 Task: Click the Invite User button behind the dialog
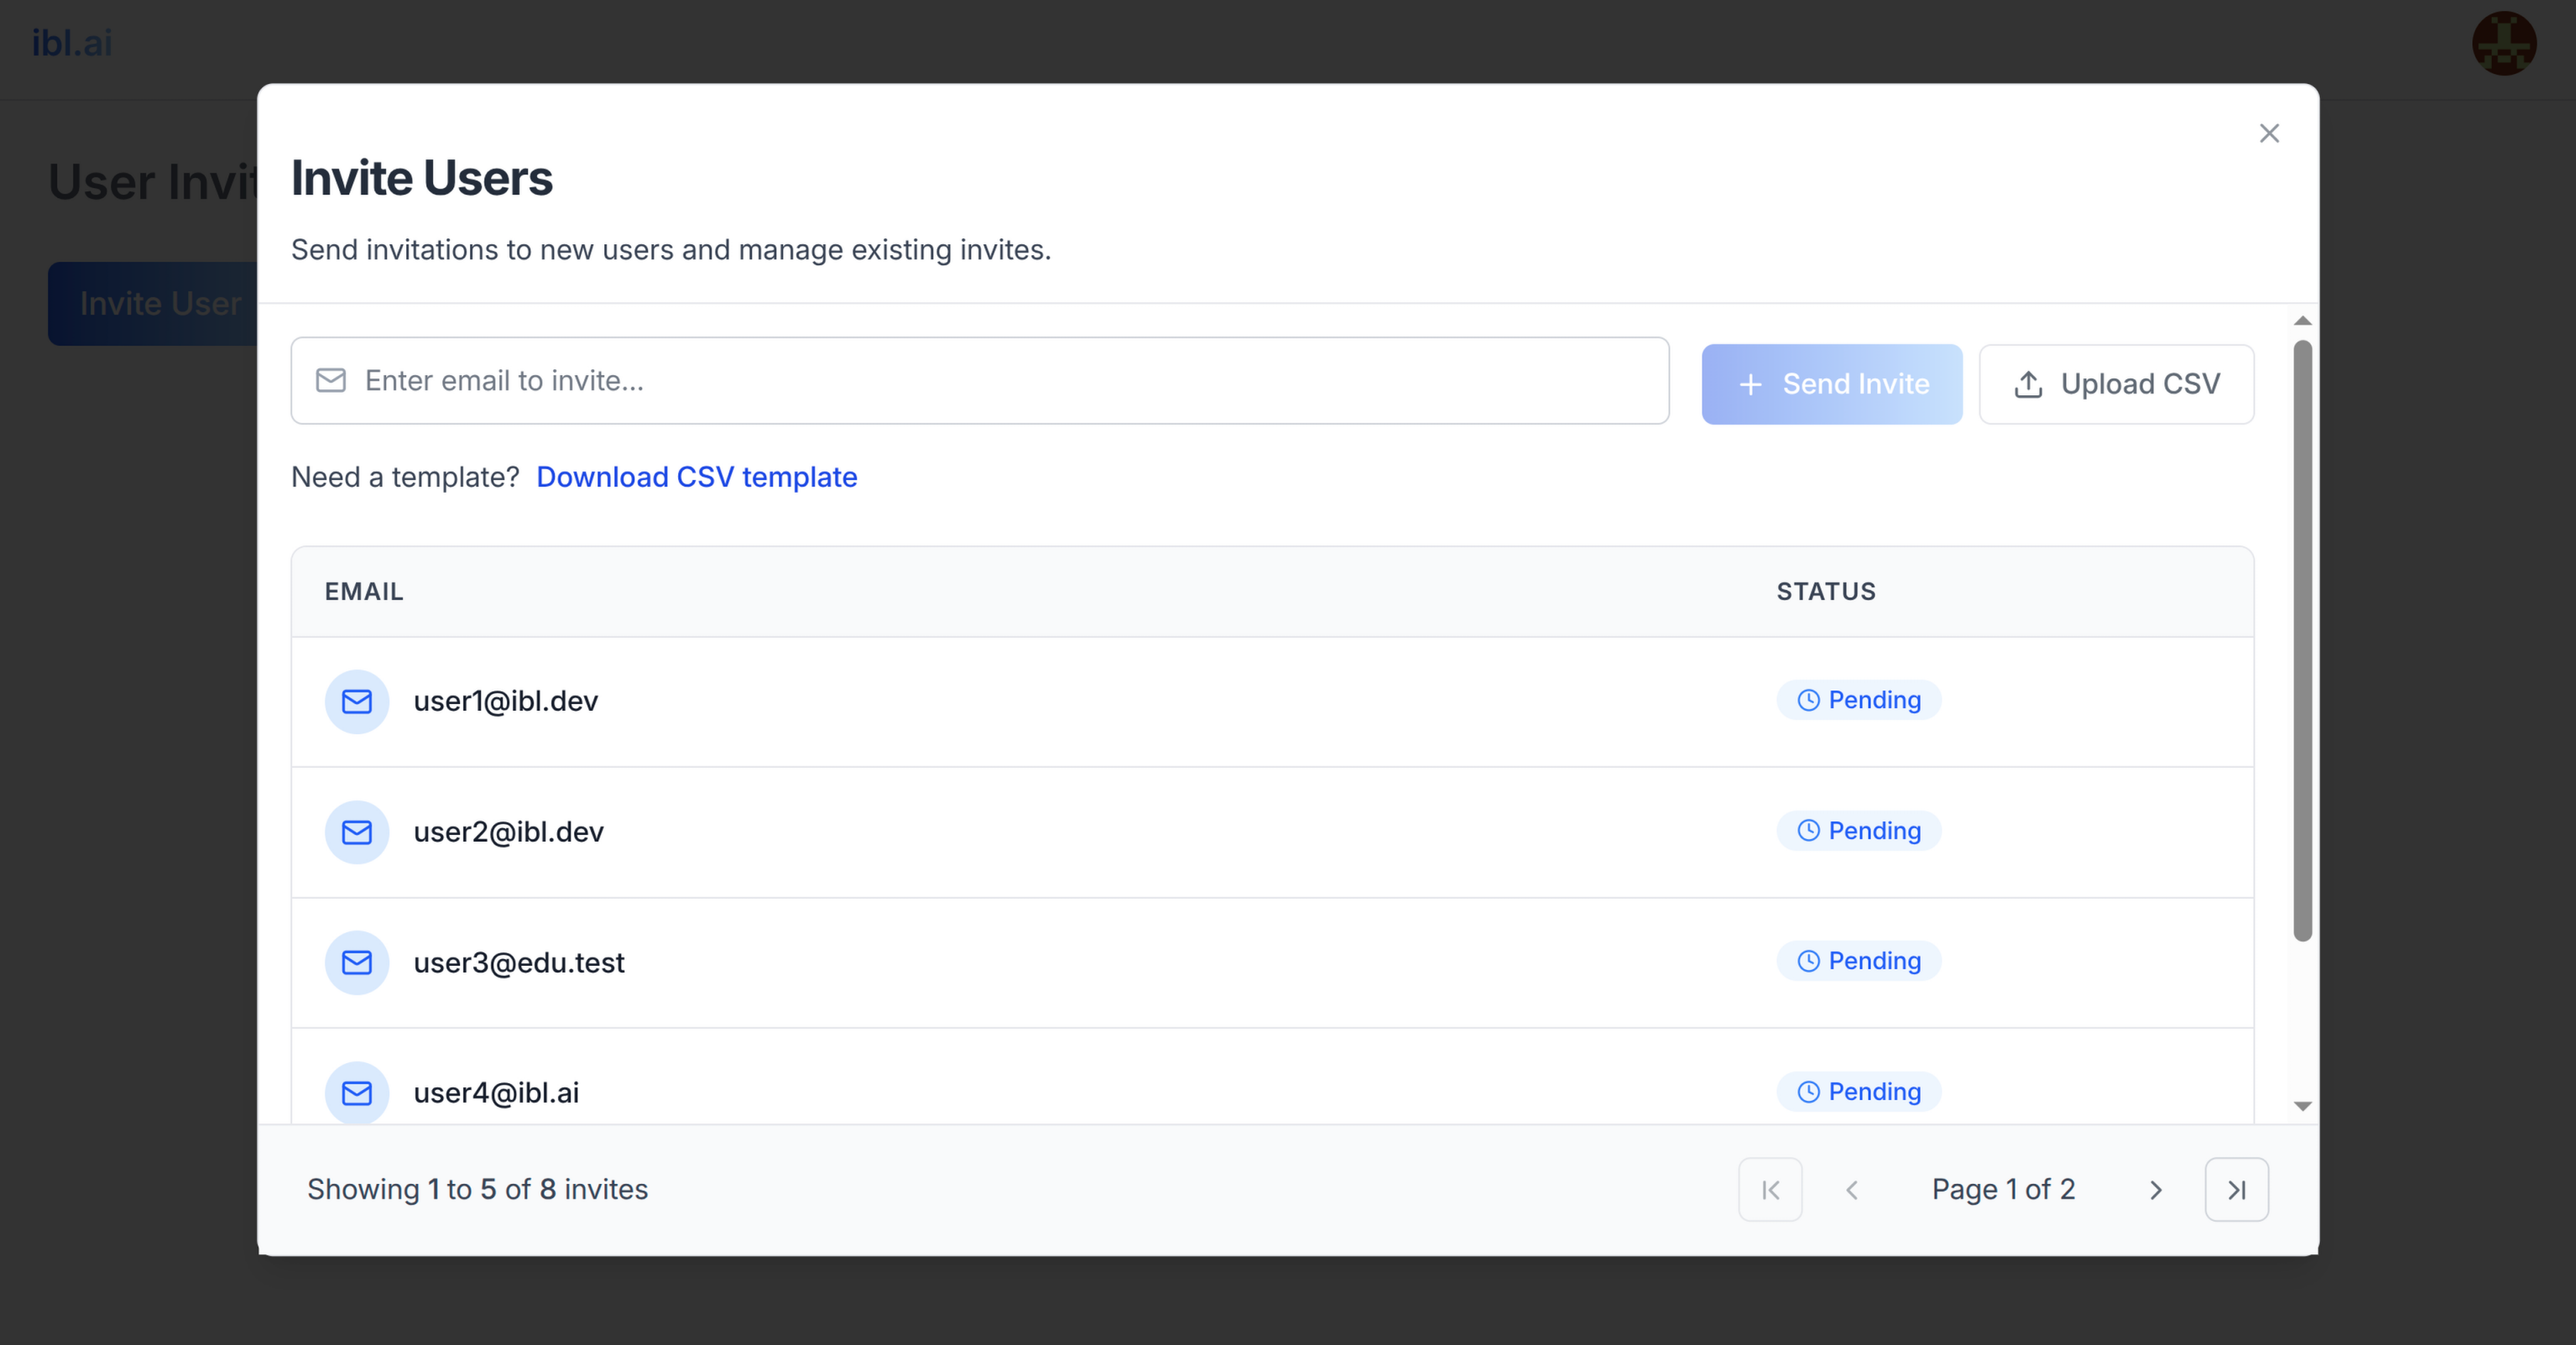(153, 304)
